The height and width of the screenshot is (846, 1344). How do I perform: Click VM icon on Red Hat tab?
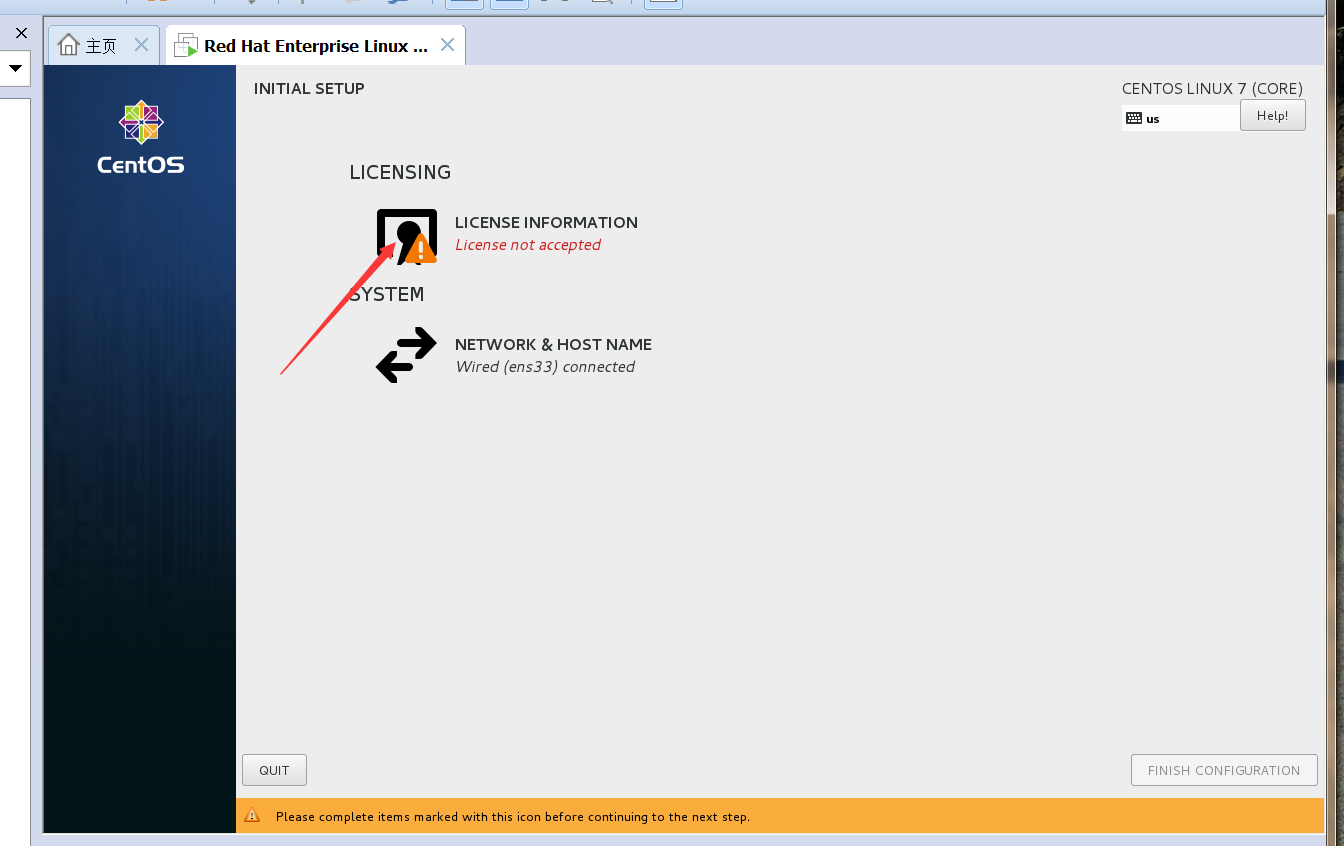tap(186, 45)
